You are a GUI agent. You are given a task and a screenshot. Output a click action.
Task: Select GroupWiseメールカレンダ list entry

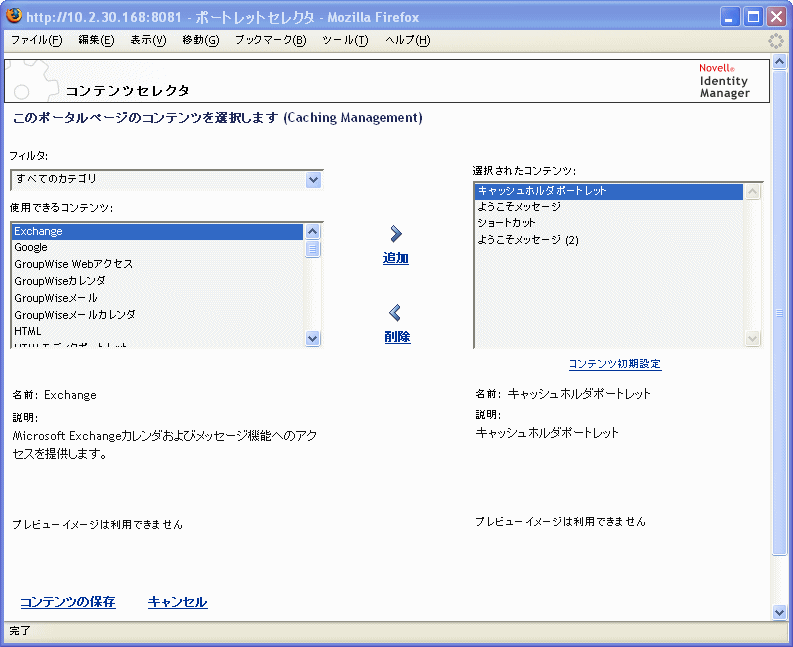click(158, 315)
